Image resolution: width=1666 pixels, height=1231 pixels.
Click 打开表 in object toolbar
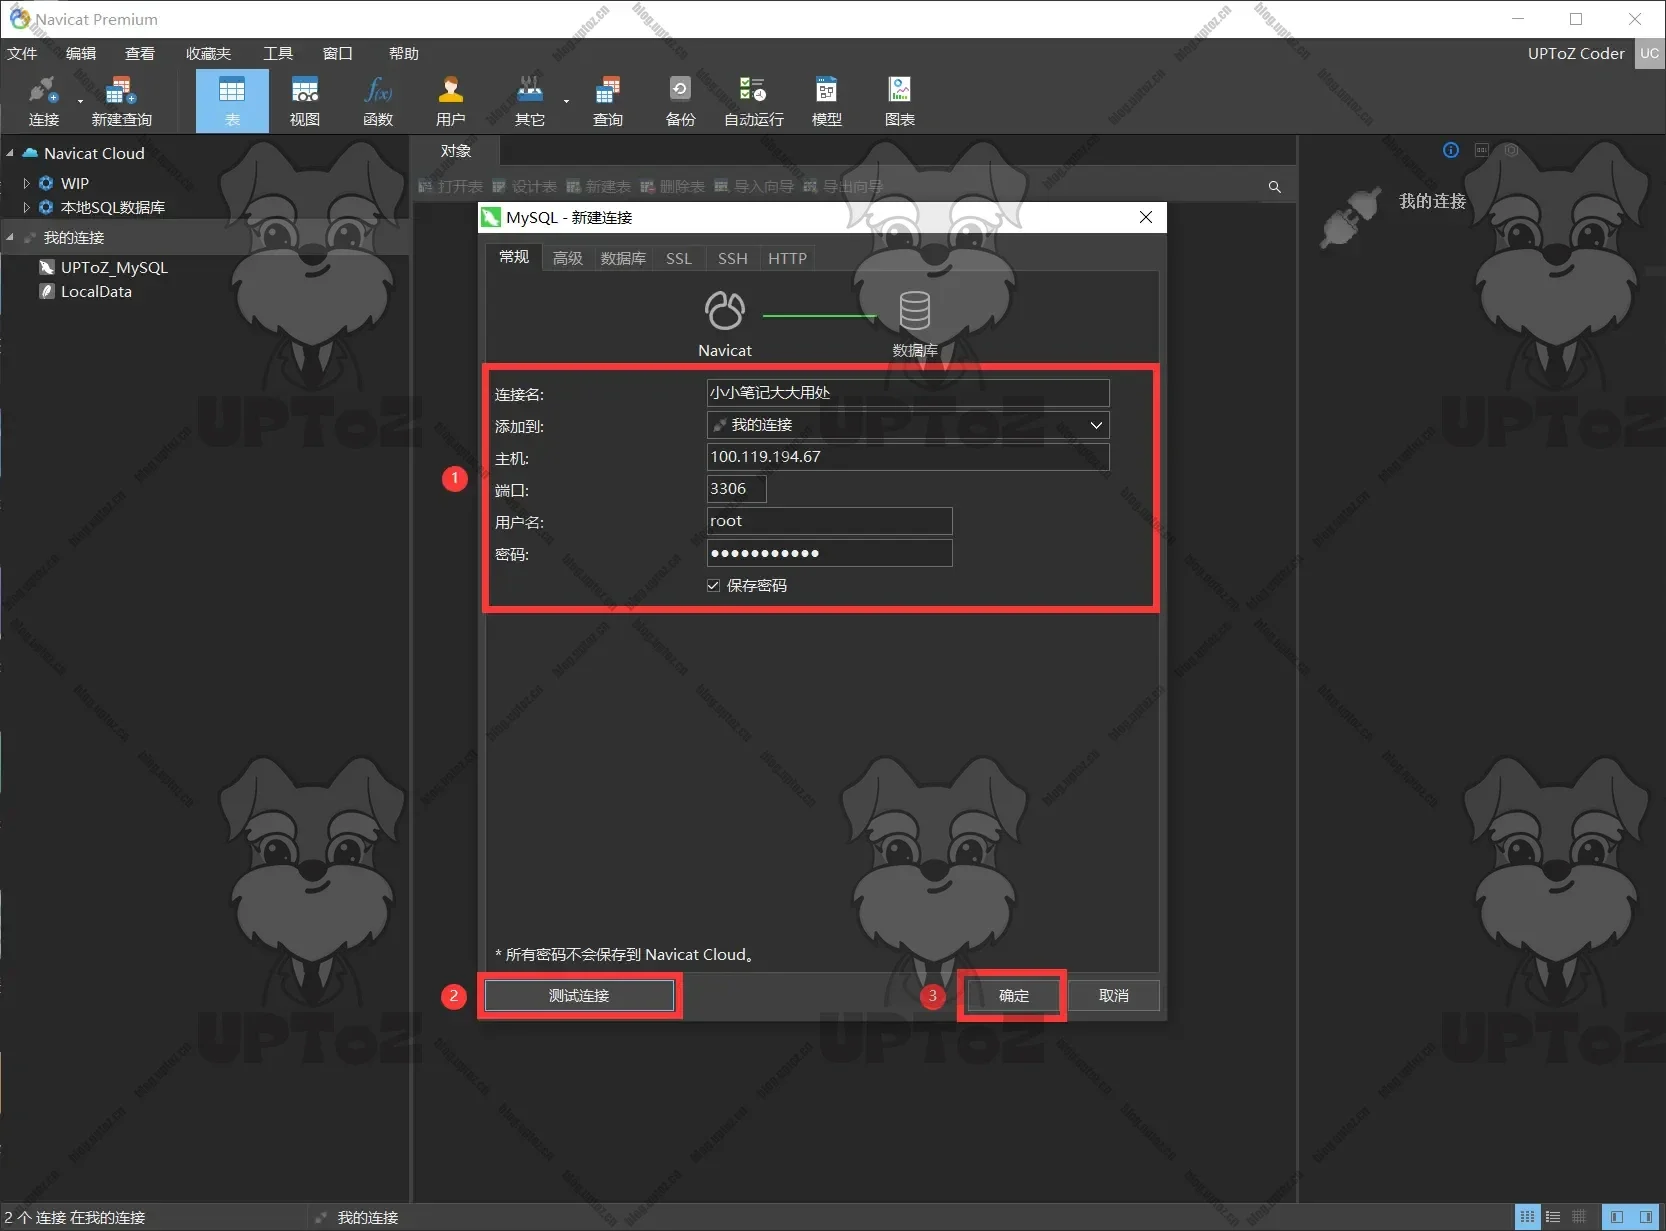(450, 187)
